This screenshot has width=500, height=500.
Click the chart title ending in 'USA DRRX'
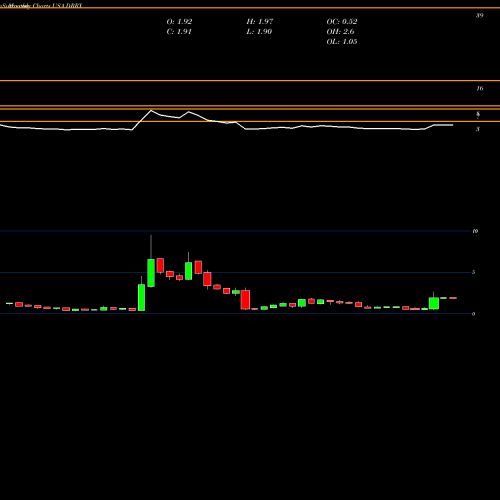[x=41, y=6]
